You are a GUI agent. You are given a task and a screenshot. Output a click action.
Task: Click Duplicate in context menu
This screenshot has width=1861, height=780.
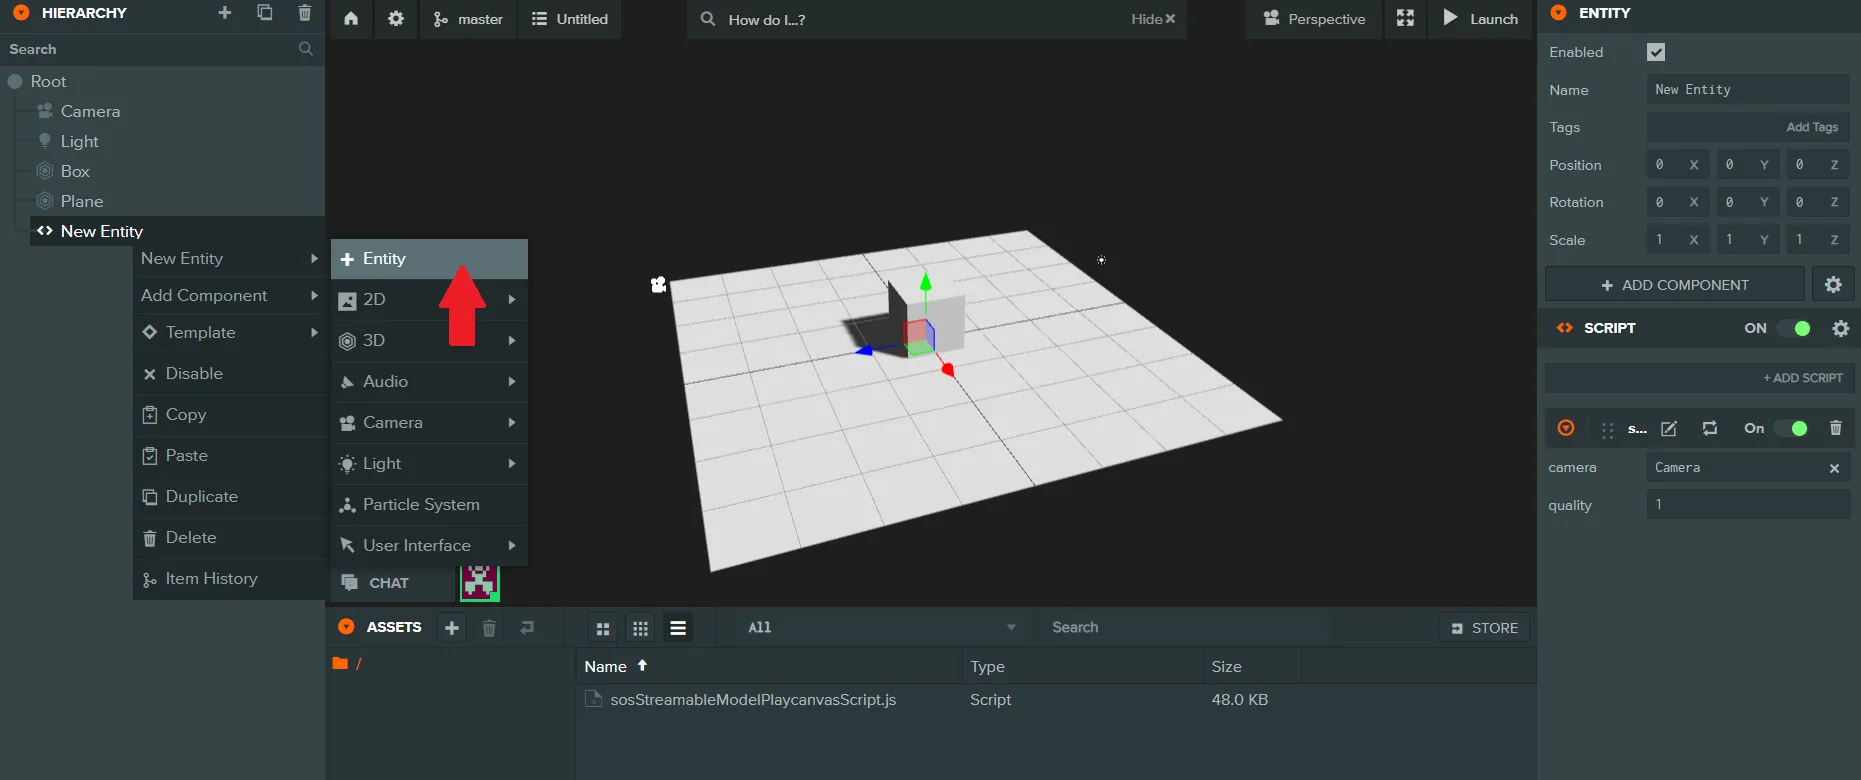(x=229, y=497)
